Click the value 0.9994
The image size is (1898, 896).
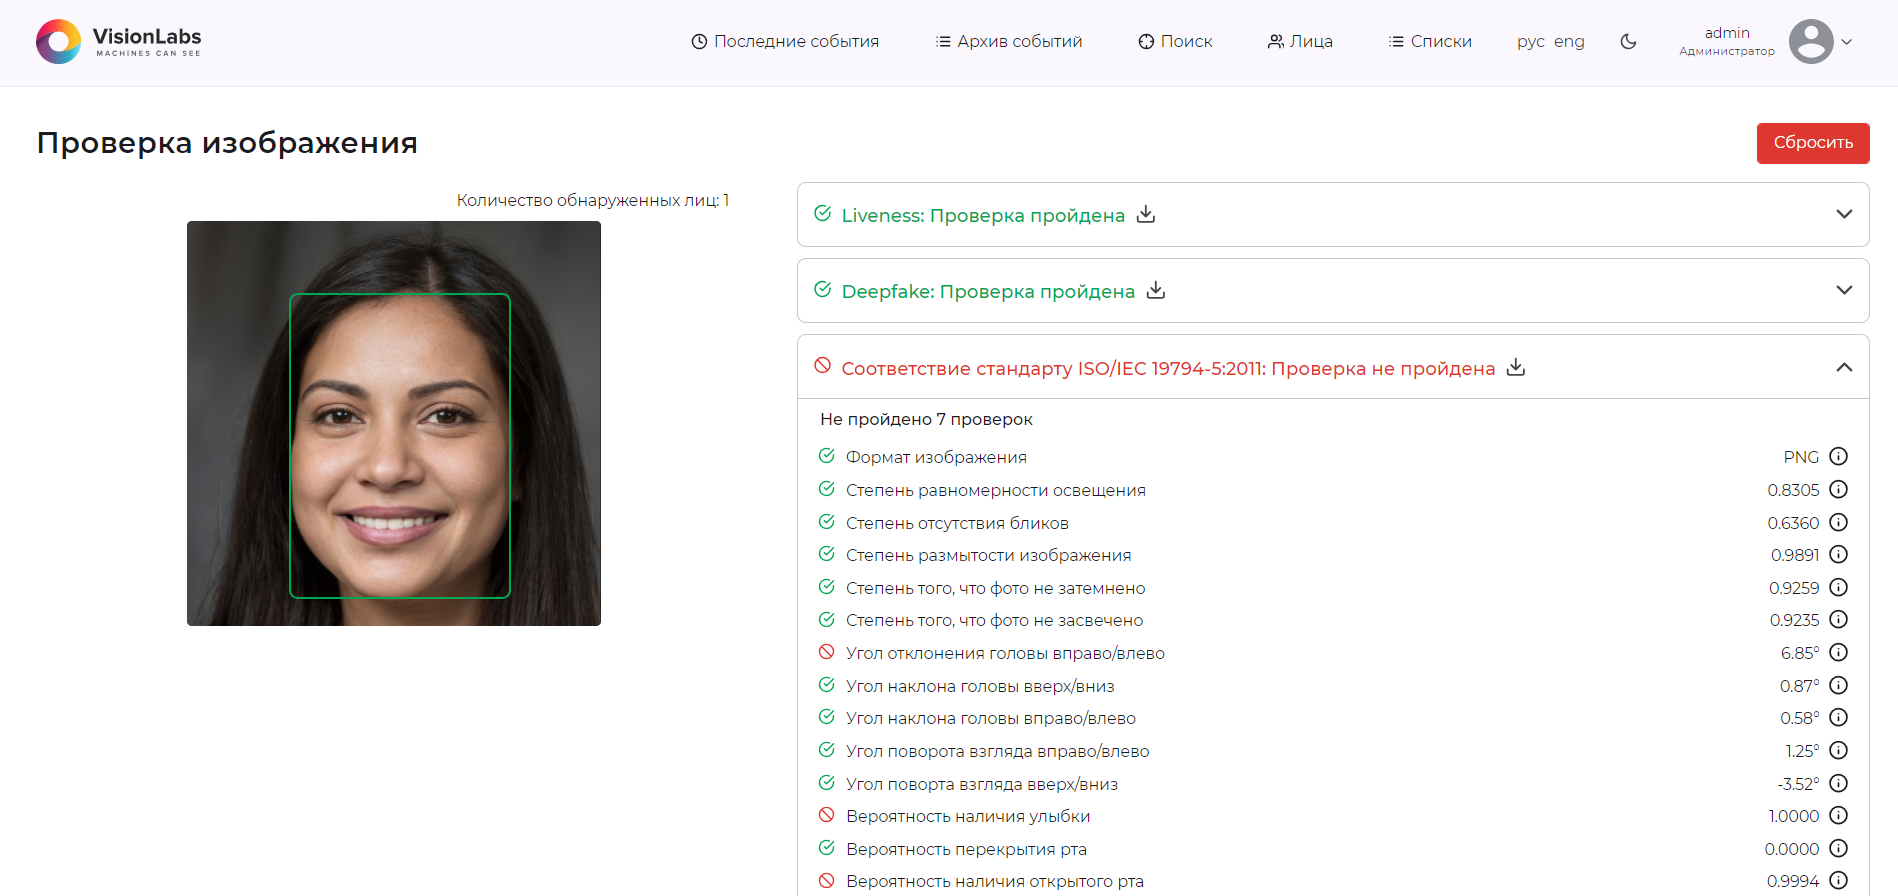1793,881
